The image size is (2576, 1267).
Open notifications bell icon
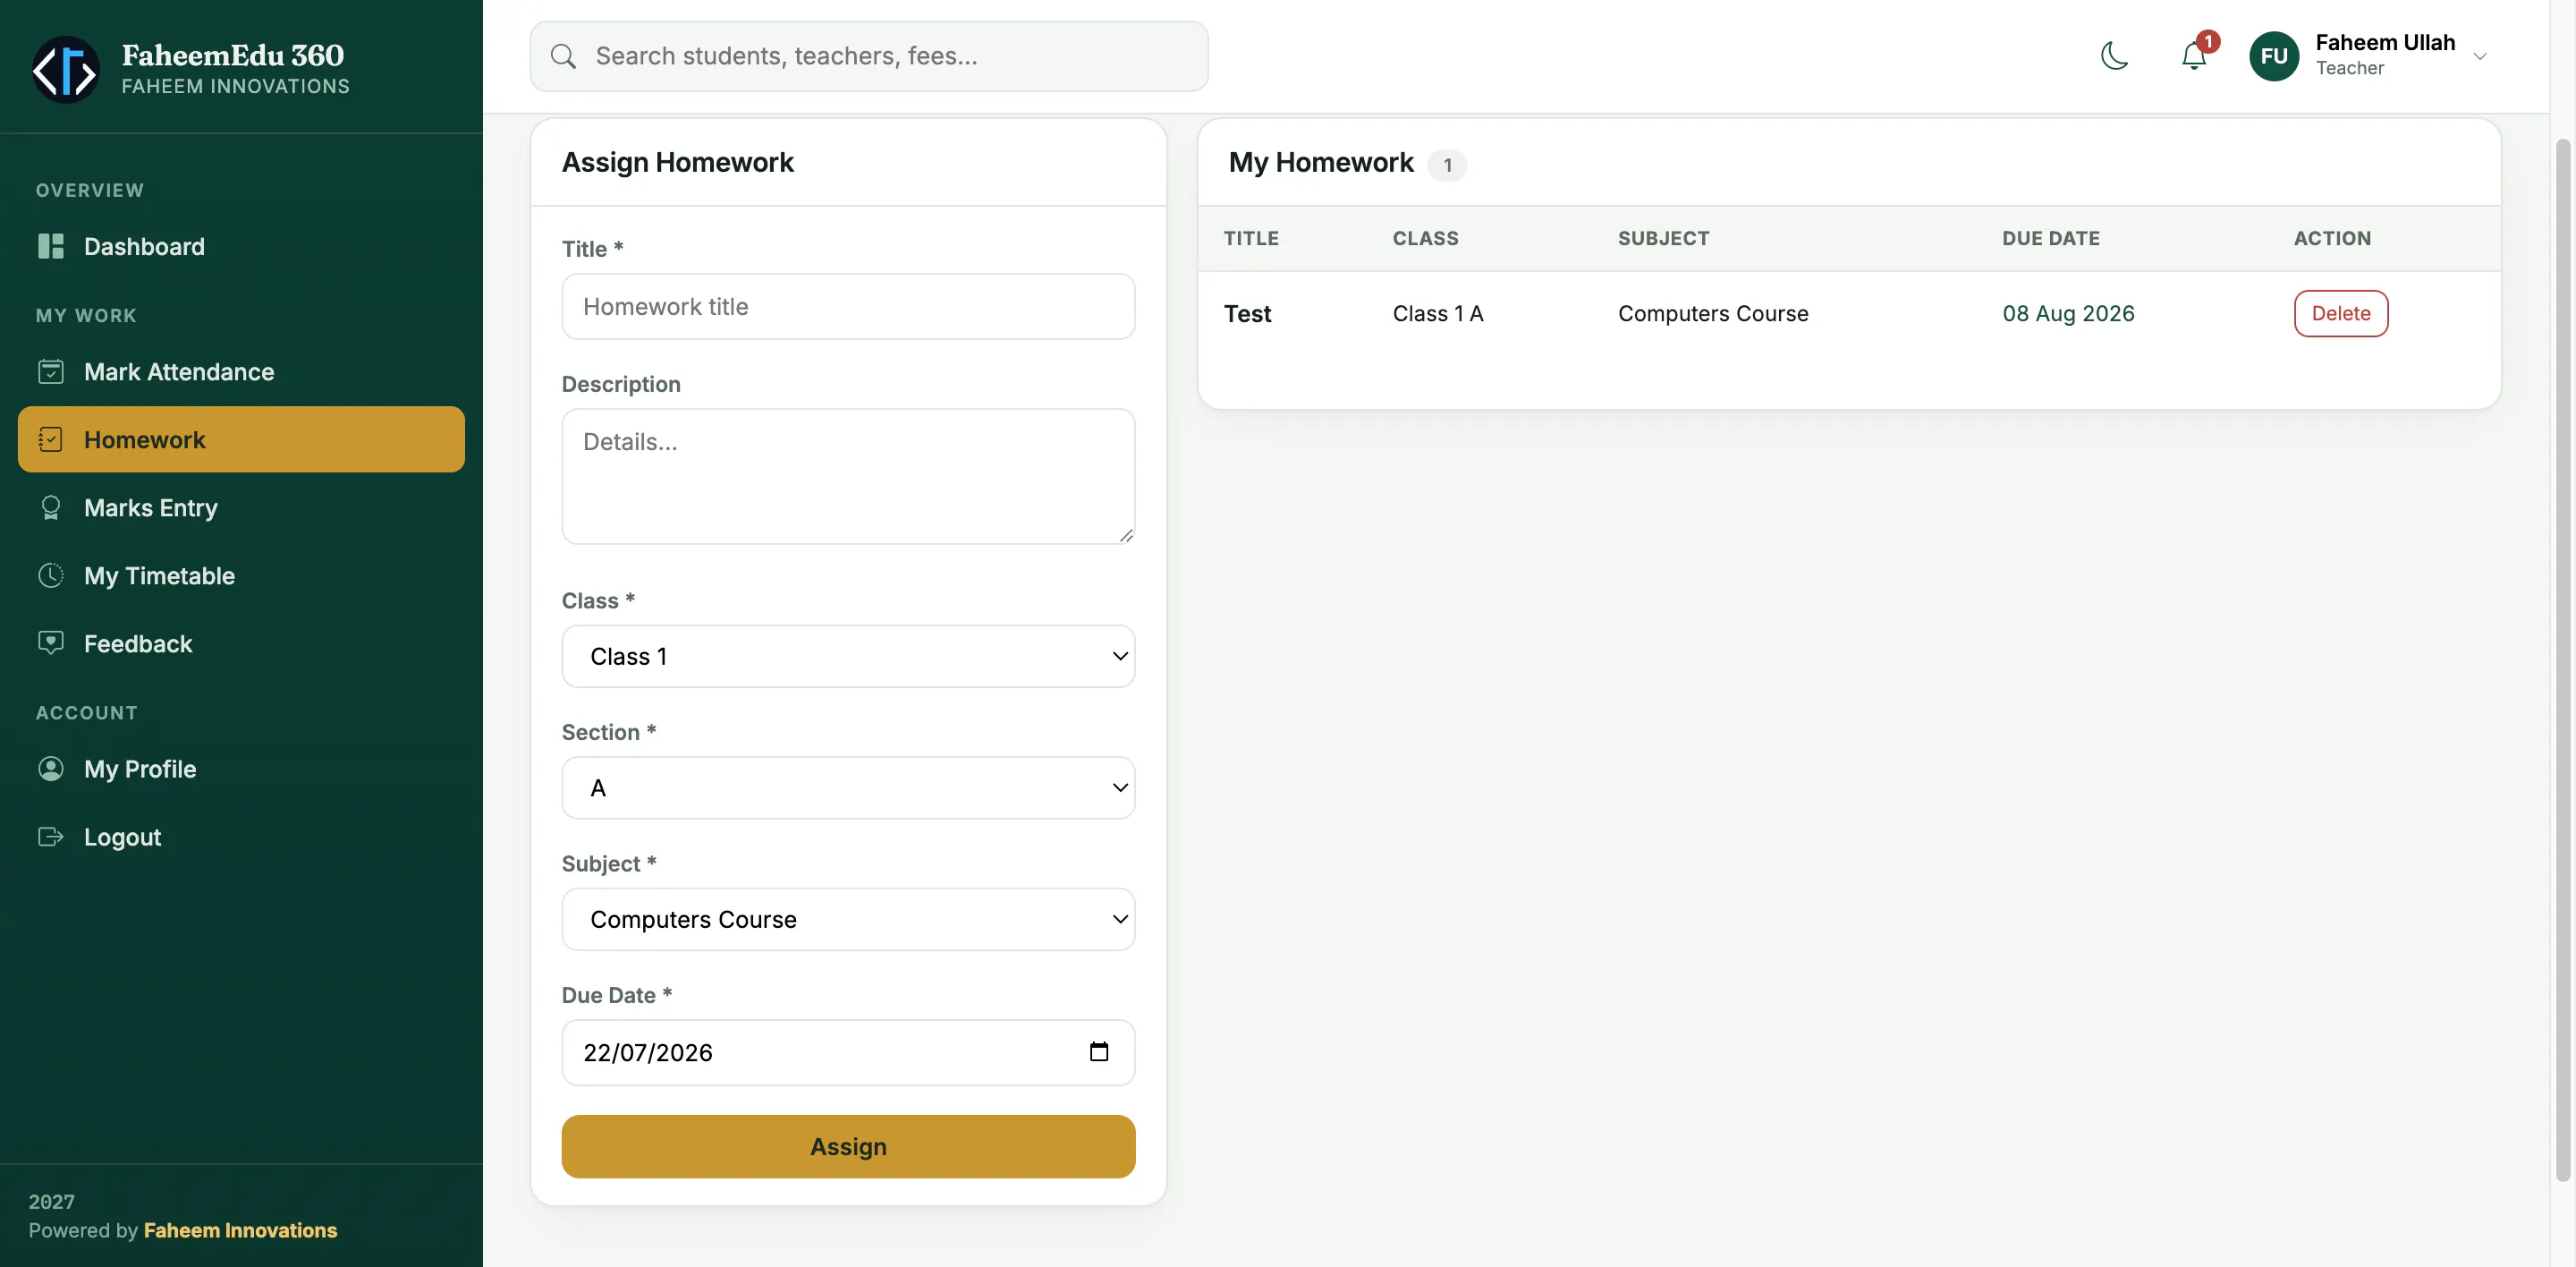click(x=2194, y=56)
